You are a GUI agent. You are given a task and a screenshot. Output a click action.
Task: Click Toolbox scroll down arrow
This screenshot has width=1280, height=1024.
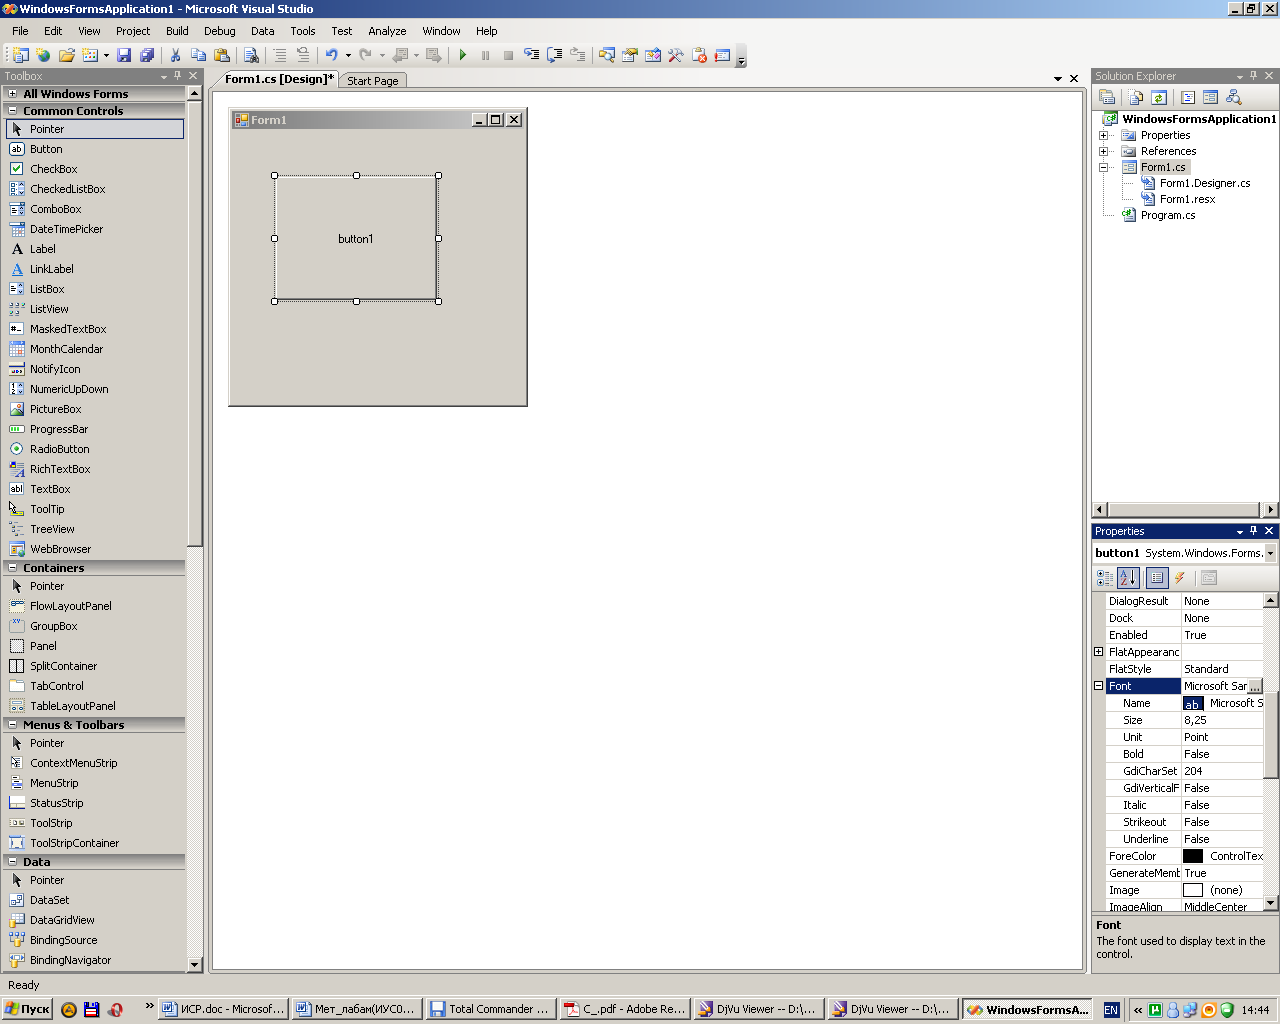pos(194,965)
